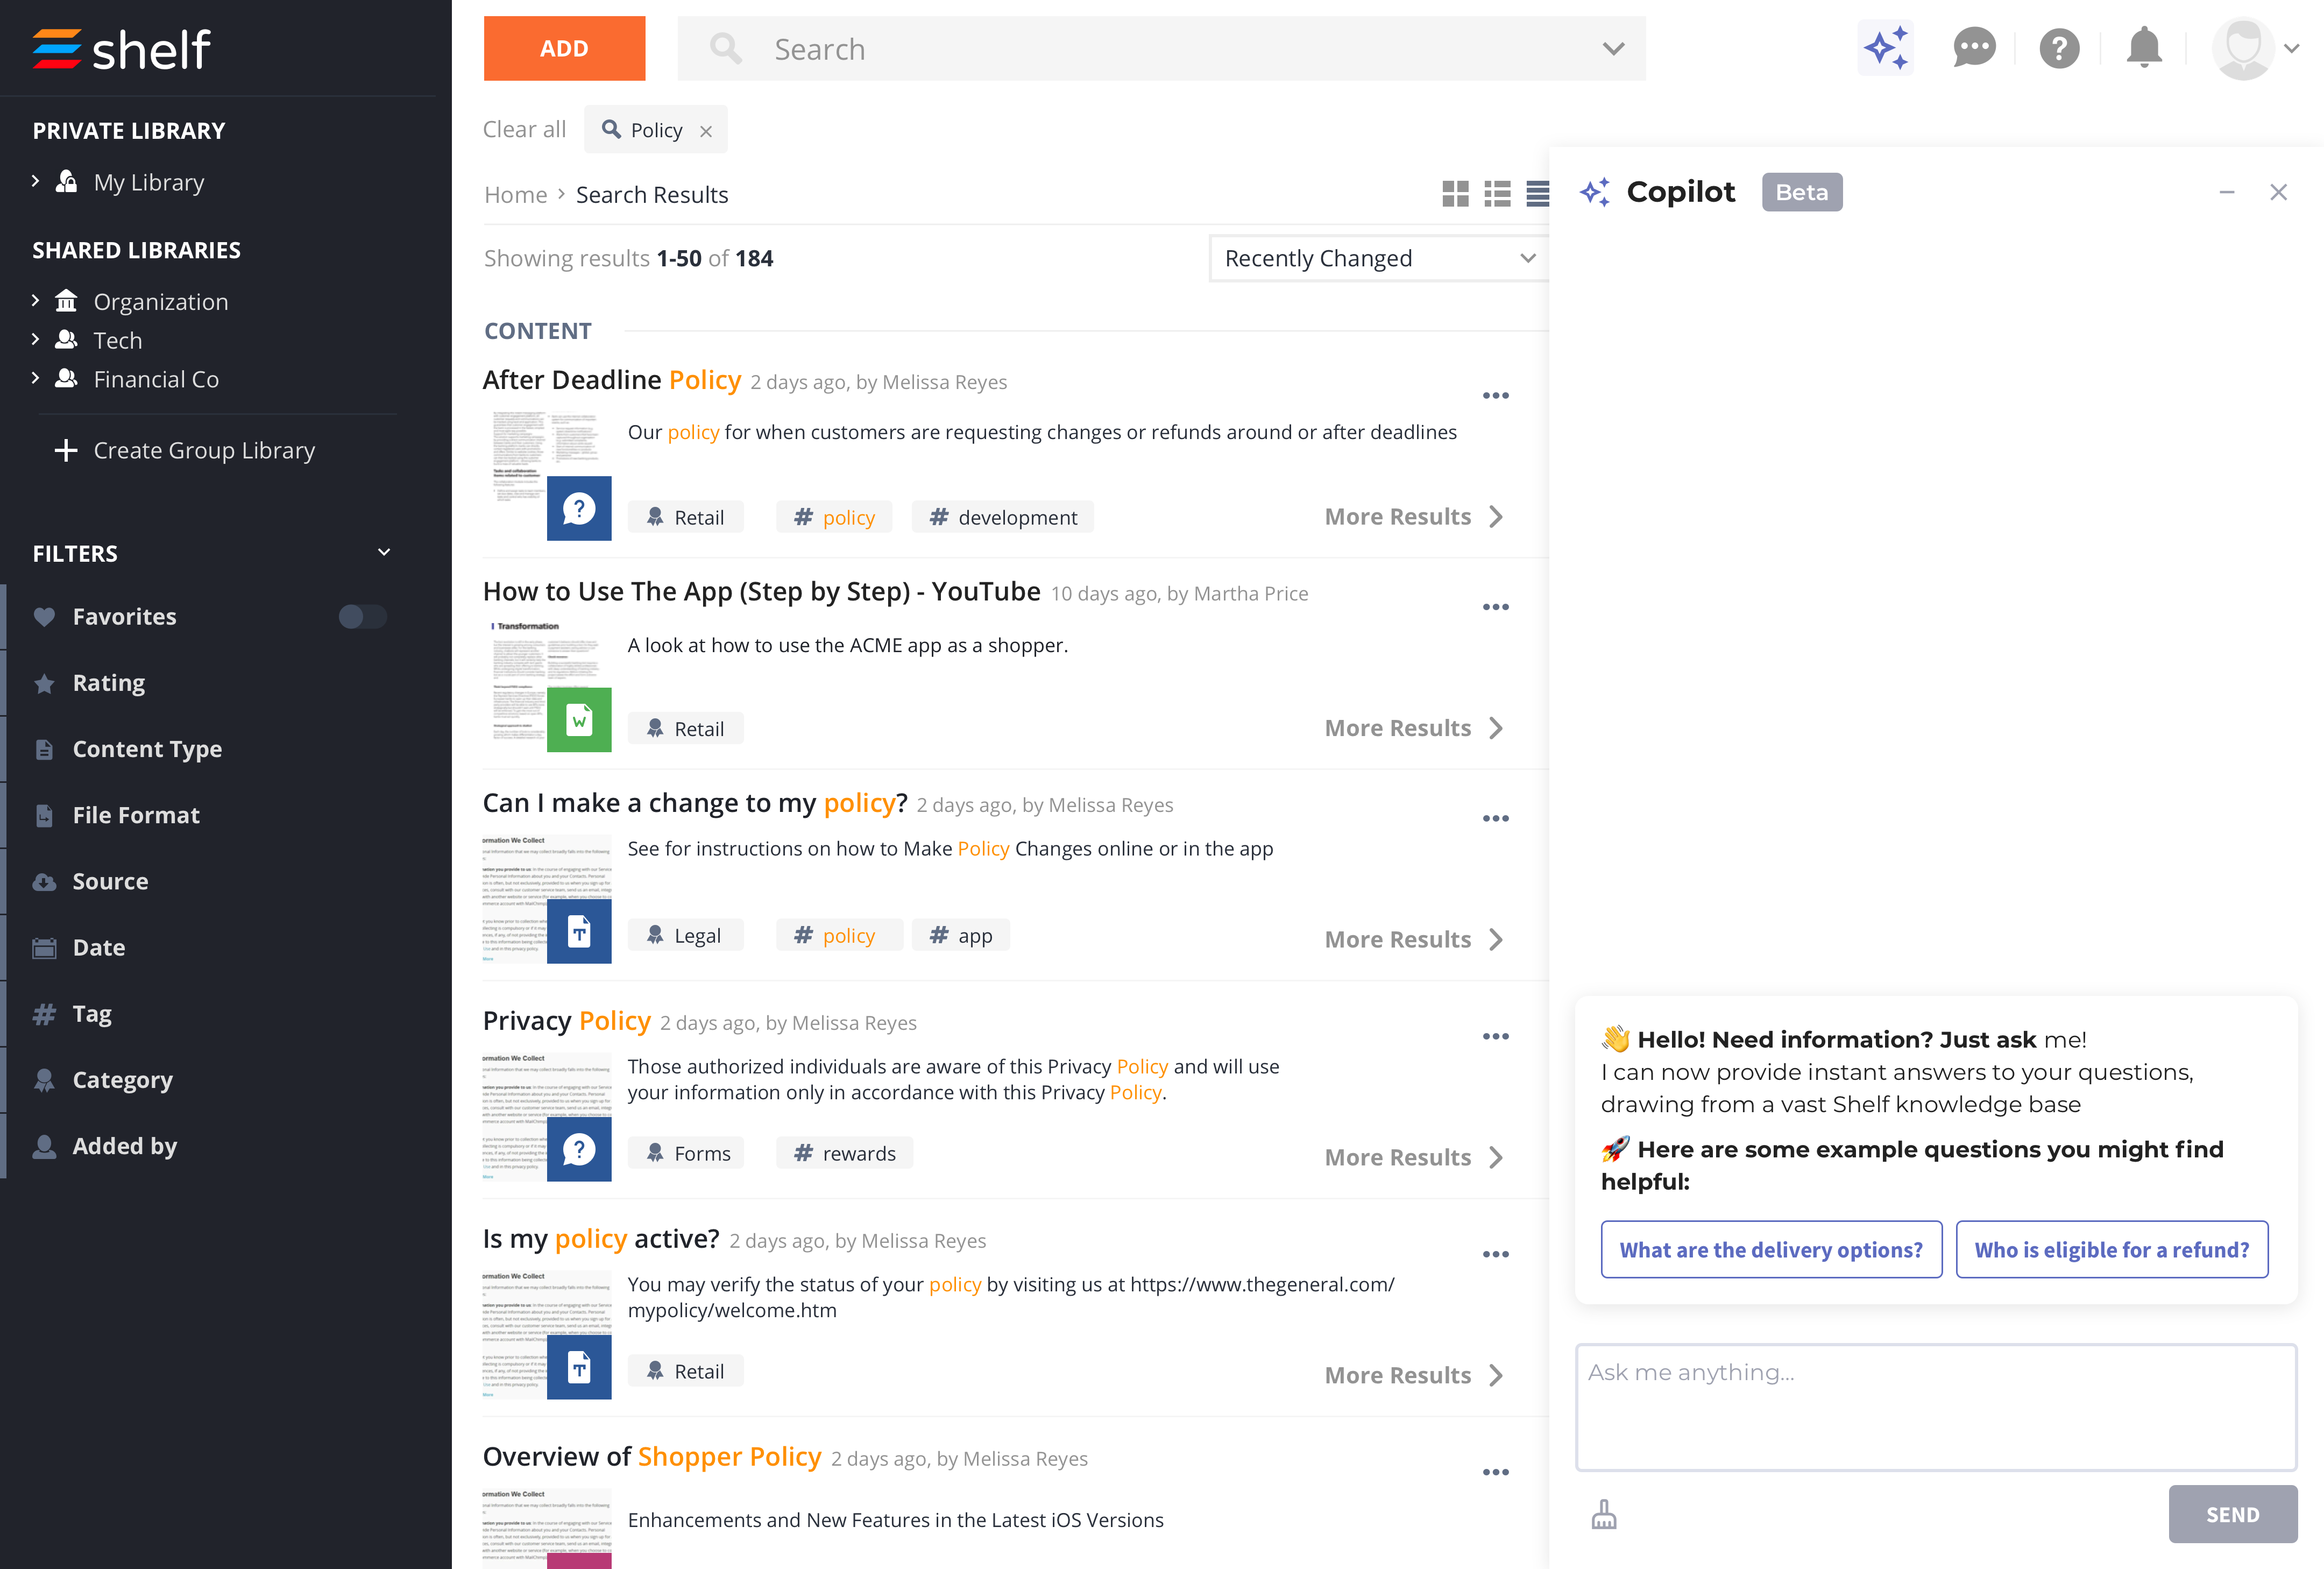Click the help question mark icon
This screenshot has height=1569, width=2324.
tap(2059, 47)
